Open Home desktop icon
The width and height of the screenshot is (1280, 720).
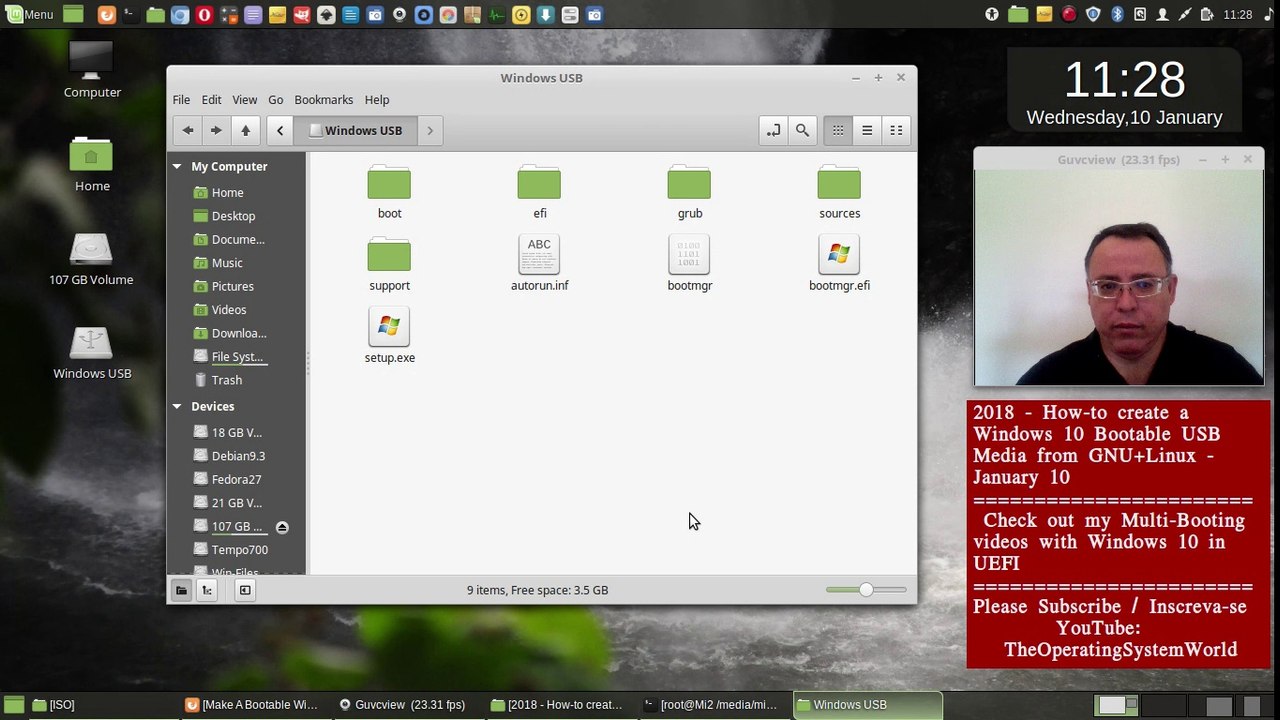pyautogui.click(x=92, y=165)
